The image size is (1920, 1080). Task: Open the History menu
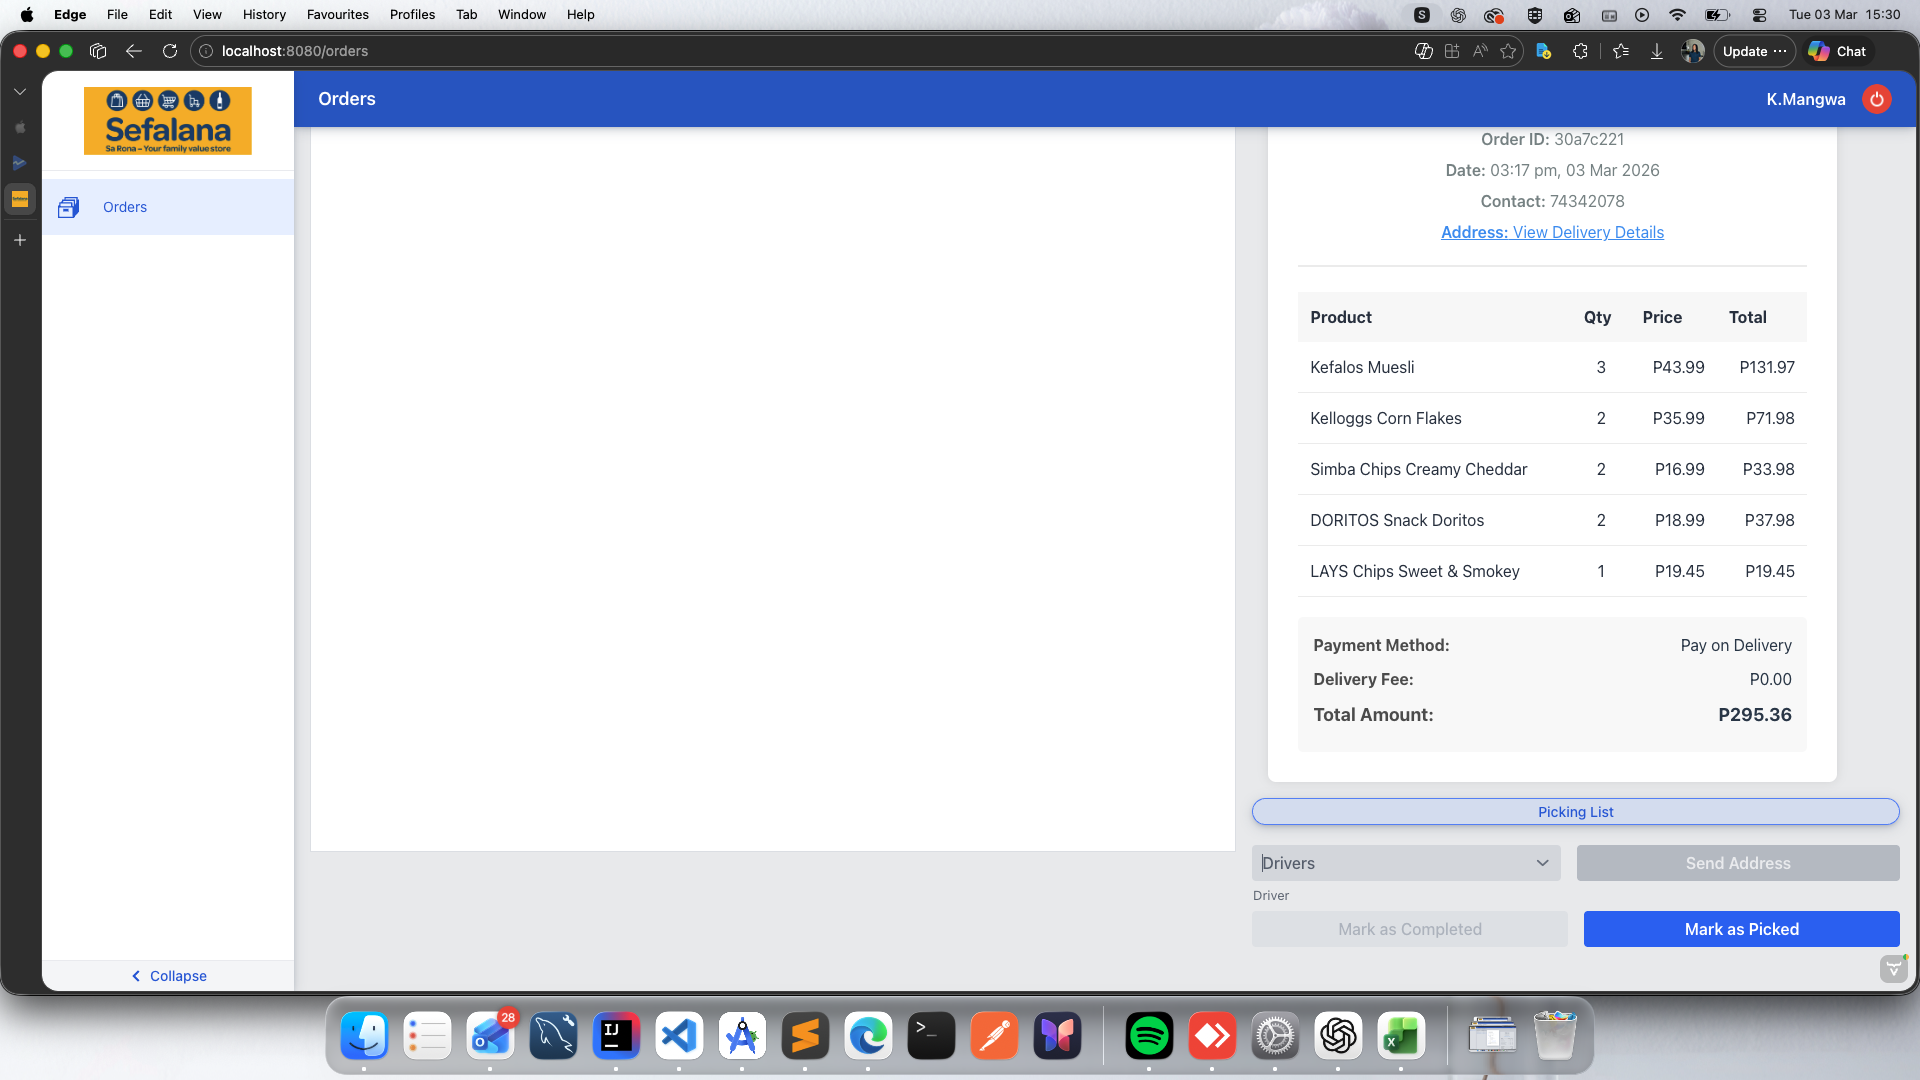(x=264, y=14)
